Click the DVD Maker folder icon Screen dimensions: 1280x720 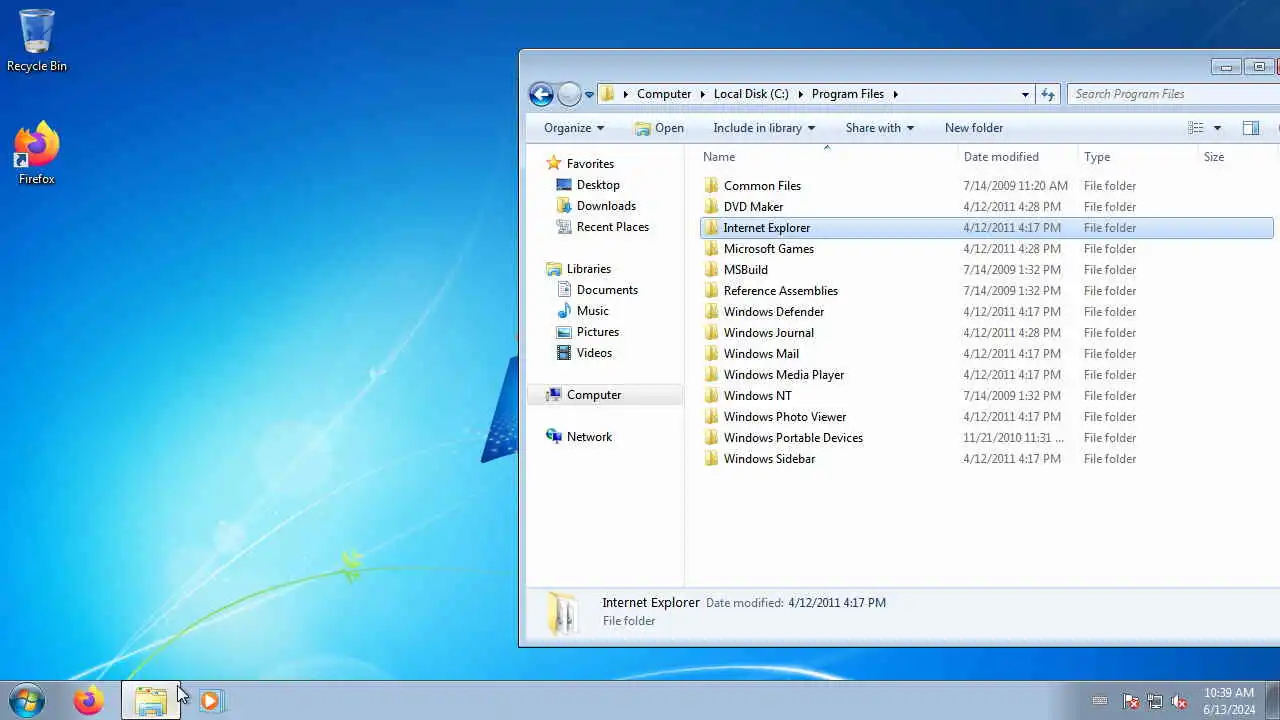(711, 207)
